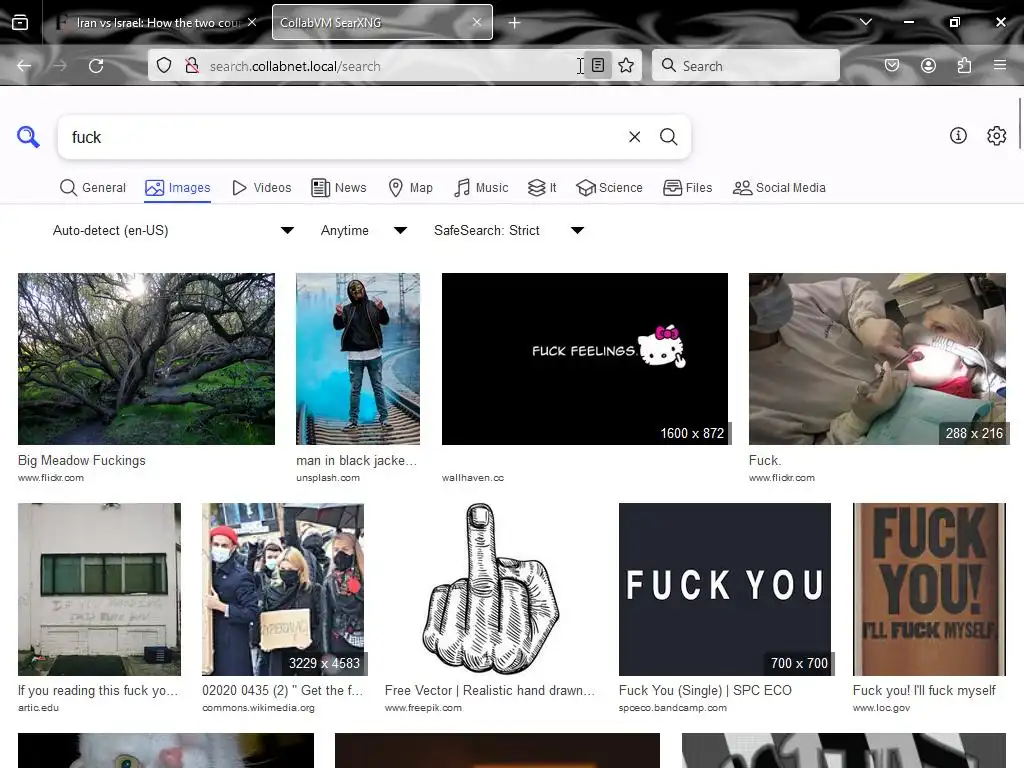
Task: Select the Images category tab
Action: coord(178,188)
